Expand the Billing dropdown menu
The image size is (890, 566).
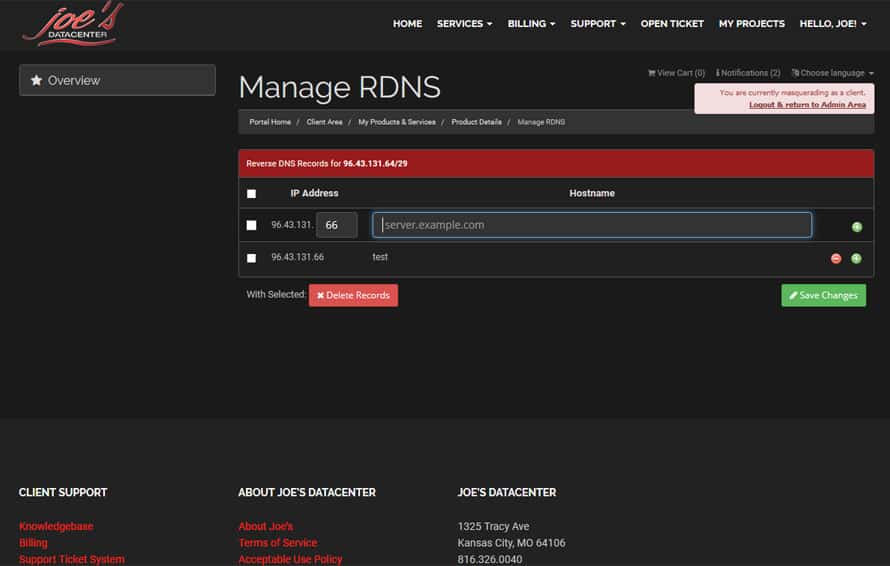[x=531, y=24]
